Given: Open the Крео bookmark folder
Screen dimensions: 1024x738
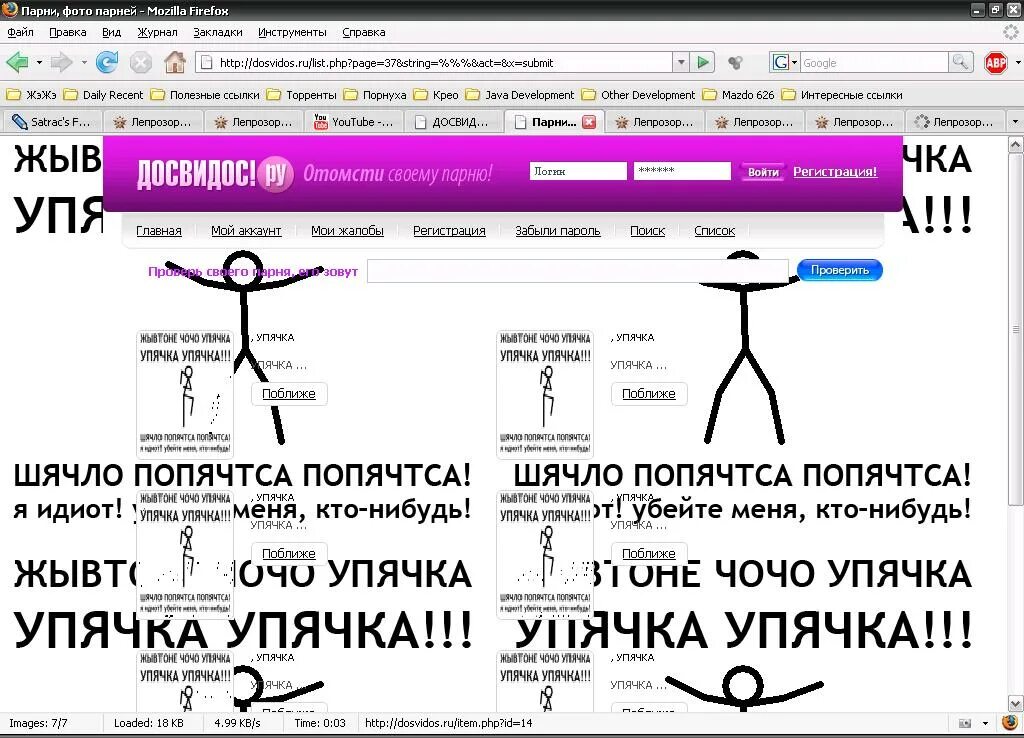Looking at the screenshot, I should coord(436,95).
